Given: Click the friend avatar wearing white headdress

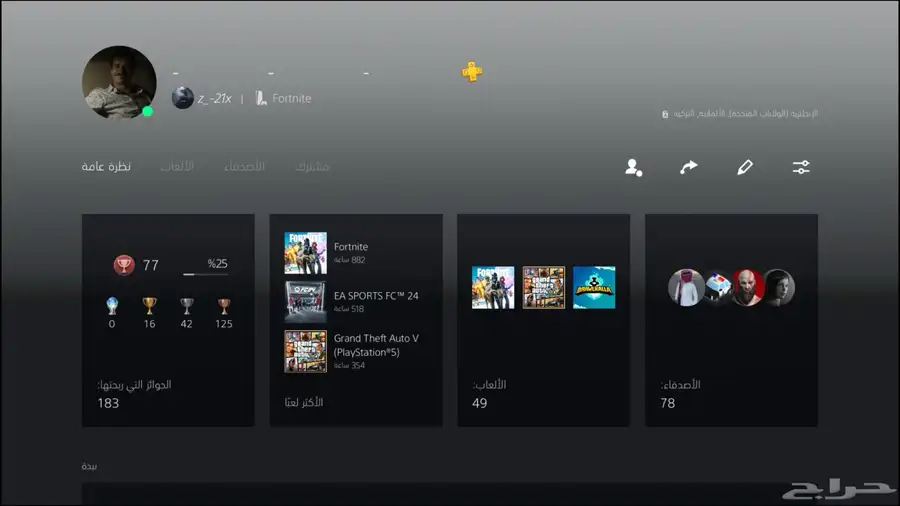Looking at the screenshot, I should coord(686,287).
